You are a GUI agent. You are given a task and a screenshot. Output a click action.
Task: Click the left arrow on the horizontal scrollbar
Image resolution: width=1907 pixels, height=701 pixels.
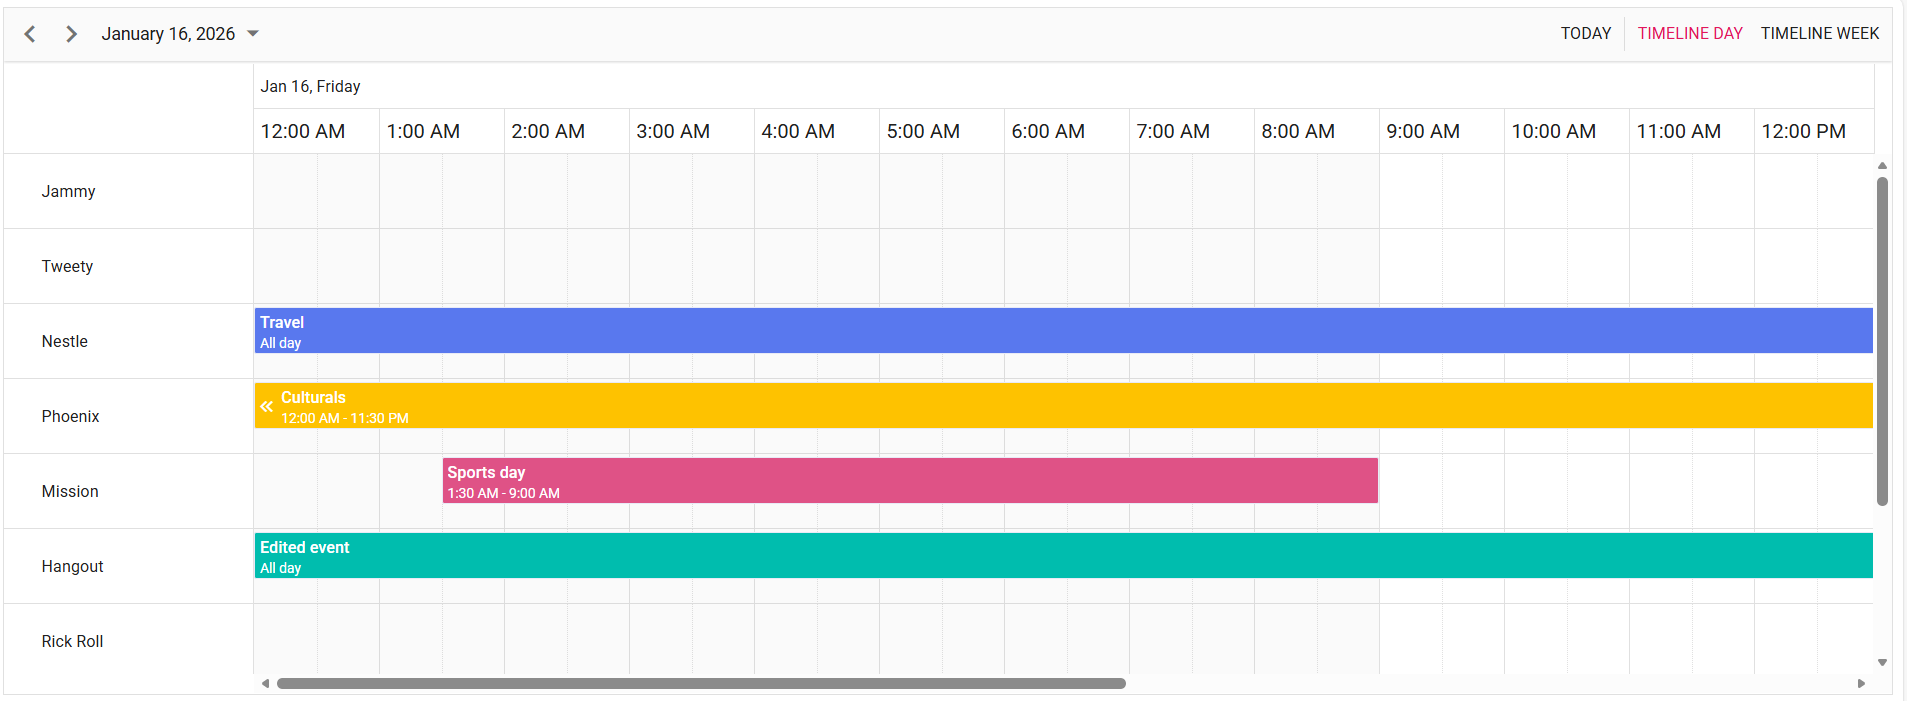(265, 683)
